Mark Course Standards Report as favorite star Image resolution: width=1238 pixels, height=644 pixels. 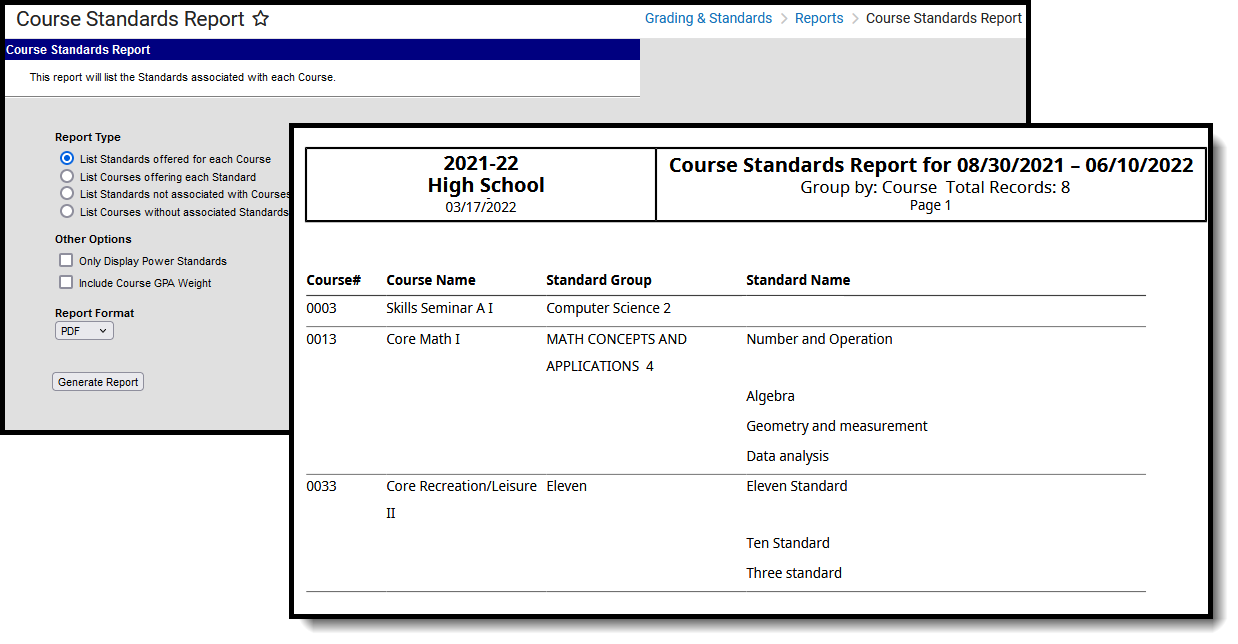[x=260, y=19]
